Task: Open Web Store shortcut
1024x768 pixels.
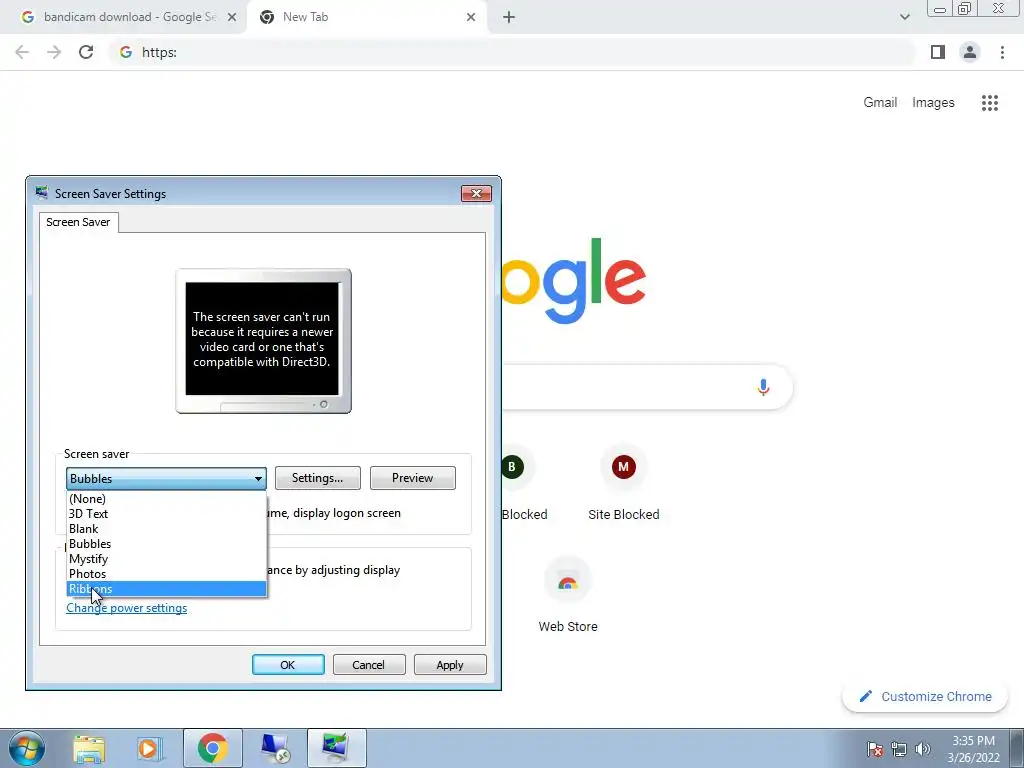Action: [x=568, y=596]
